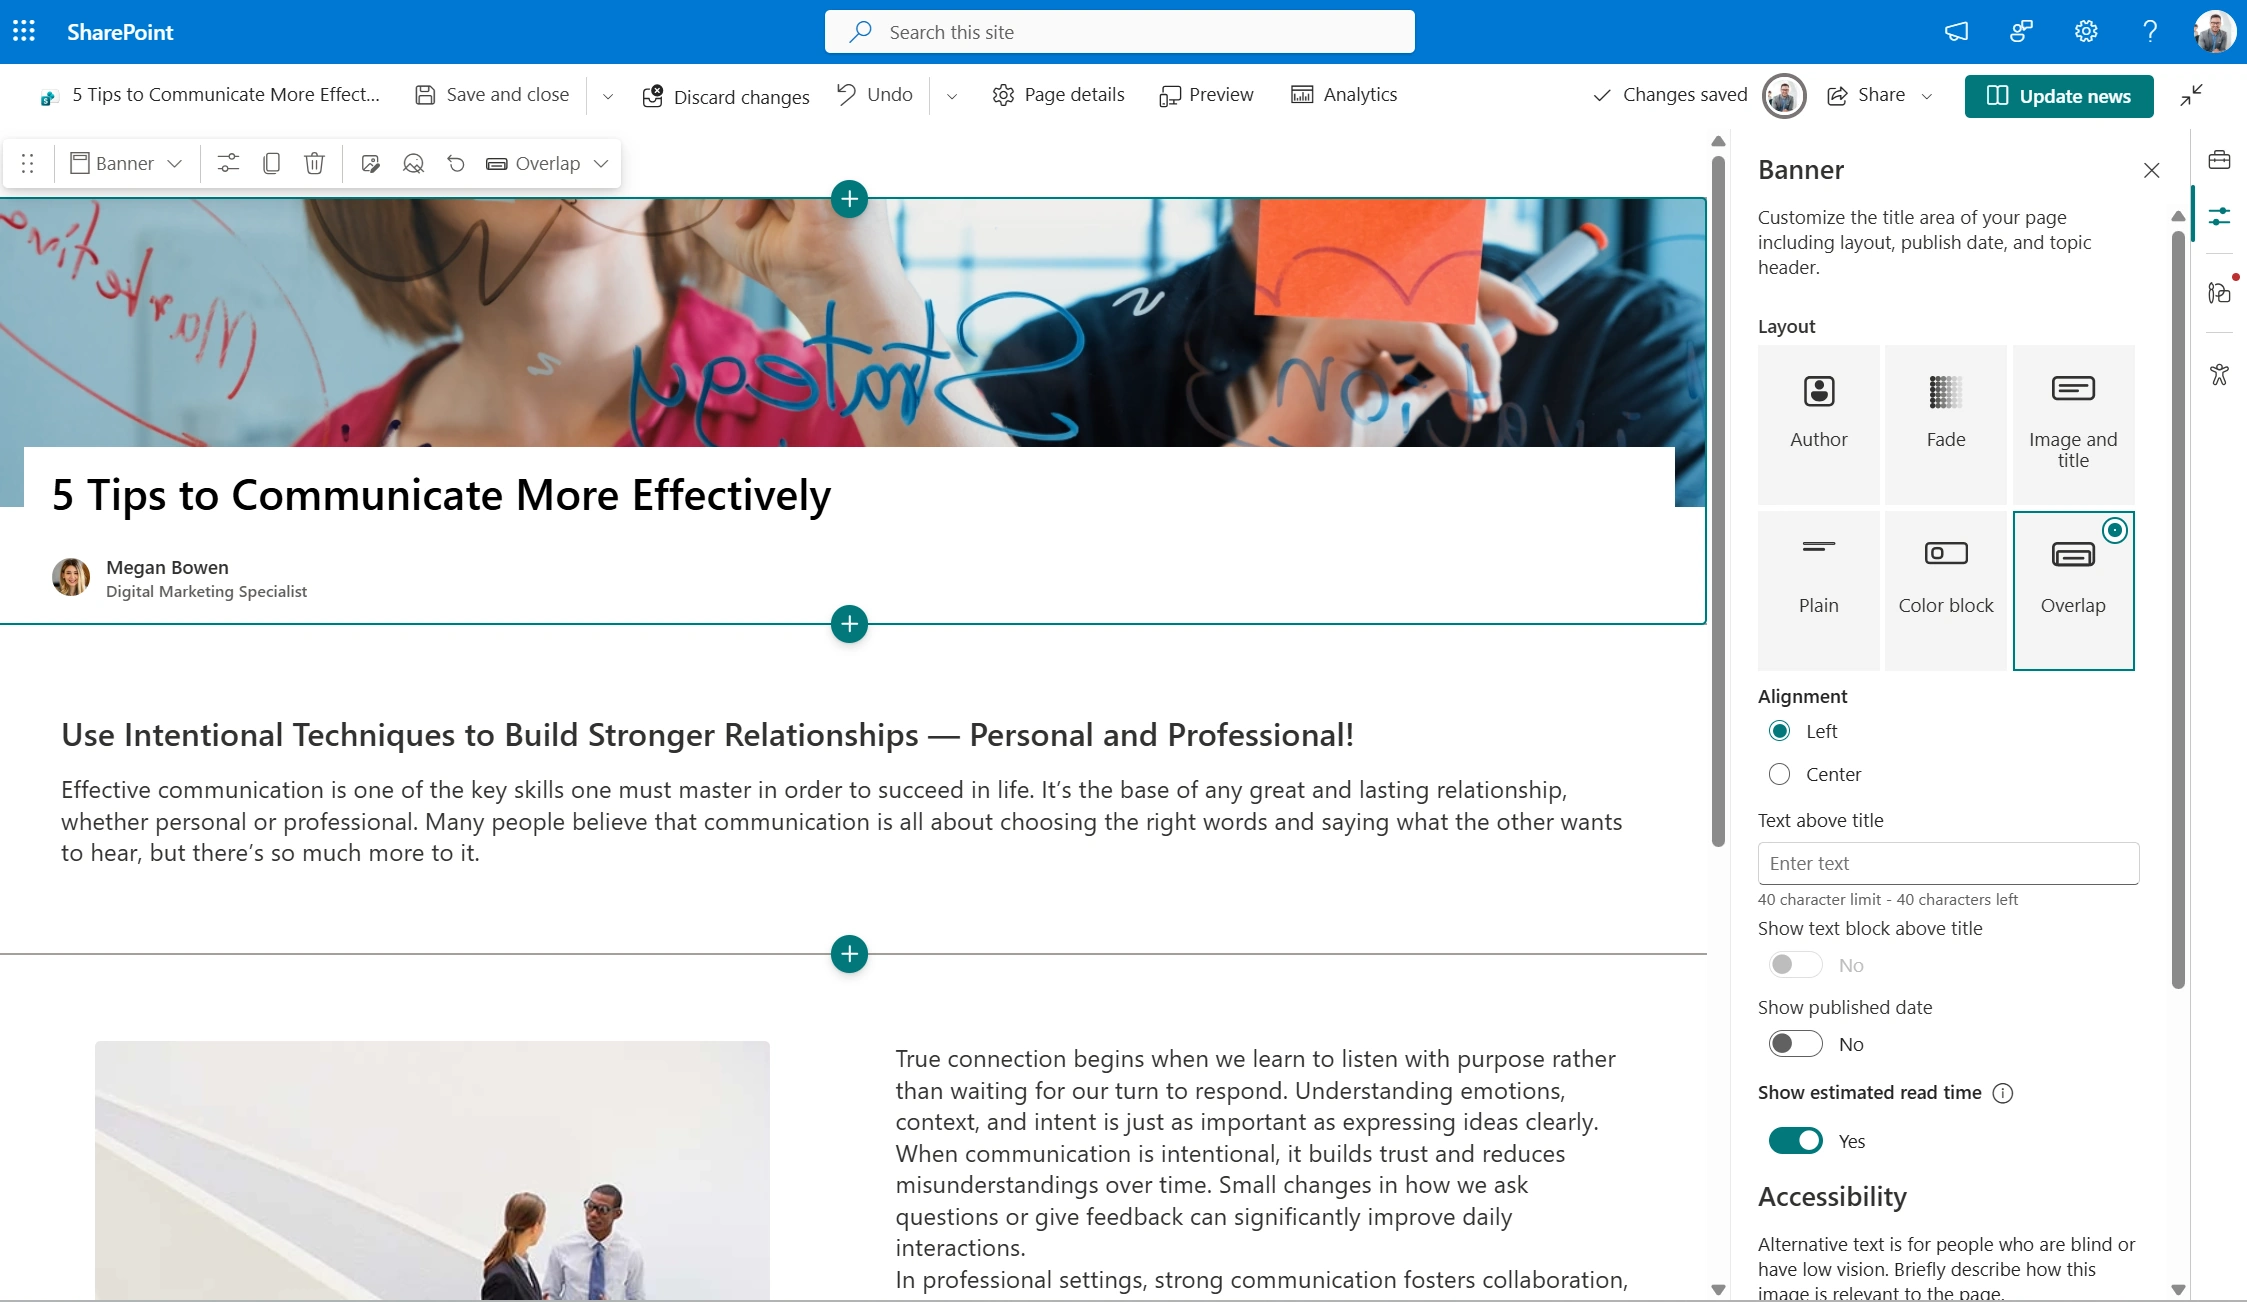The width and height of the screenshot is (2247, 1302).
Task: Open the Accessibility assistant panel
Action: pos(2219,374)
